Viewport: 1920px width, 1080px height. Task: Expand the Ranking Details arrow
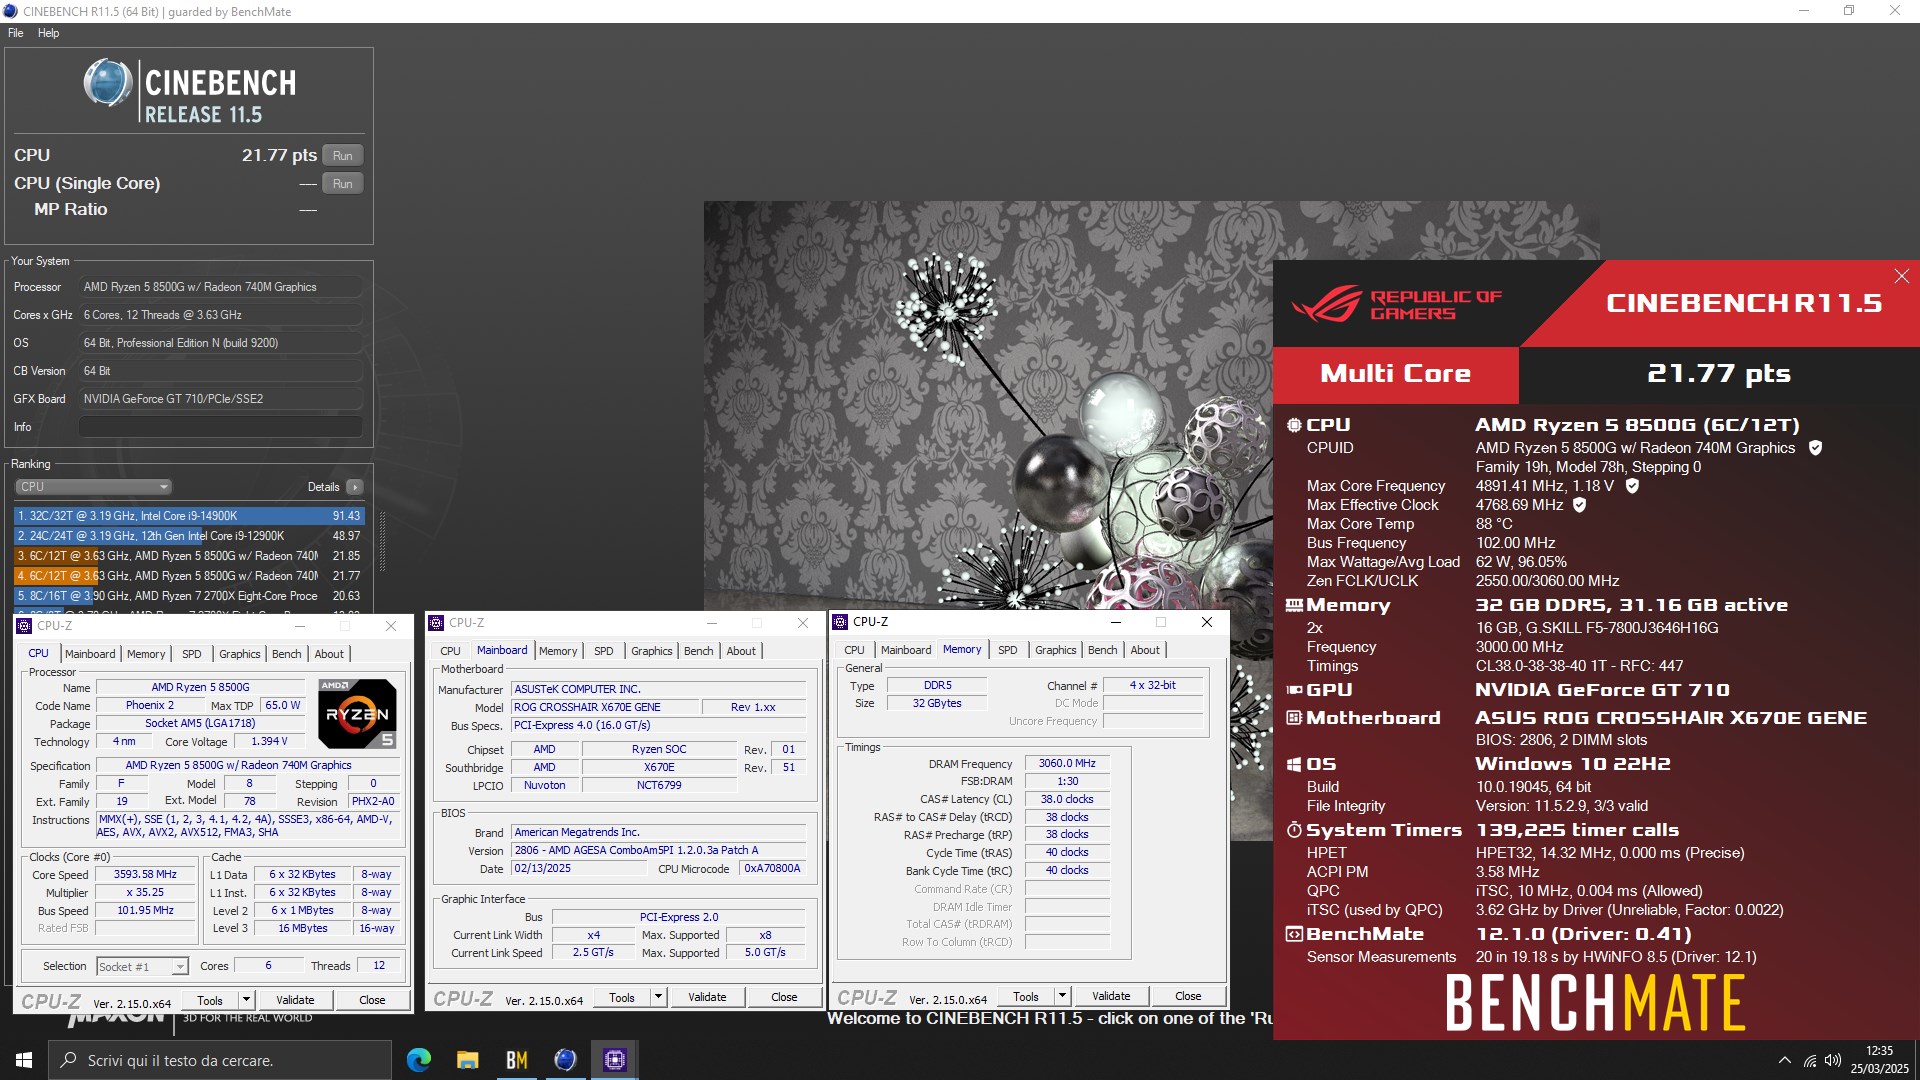pos(355,487)
